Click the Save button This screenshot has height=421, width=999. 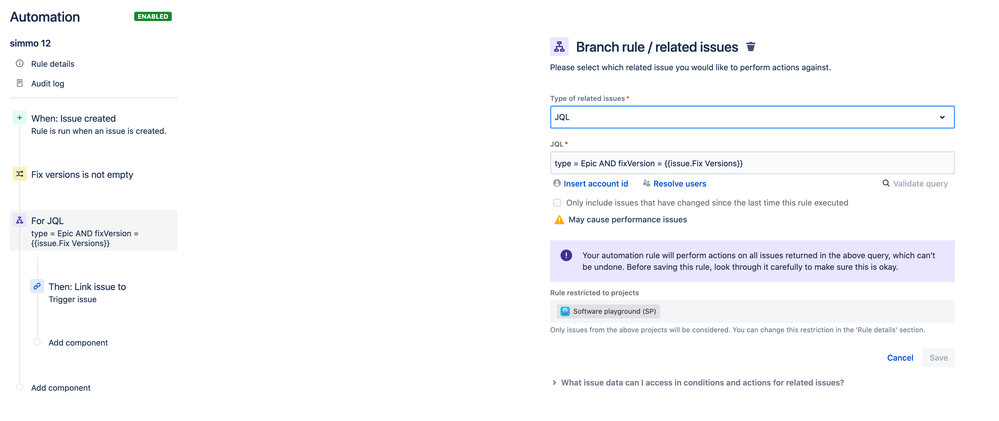pyautogui.click(x=938, y=358)
